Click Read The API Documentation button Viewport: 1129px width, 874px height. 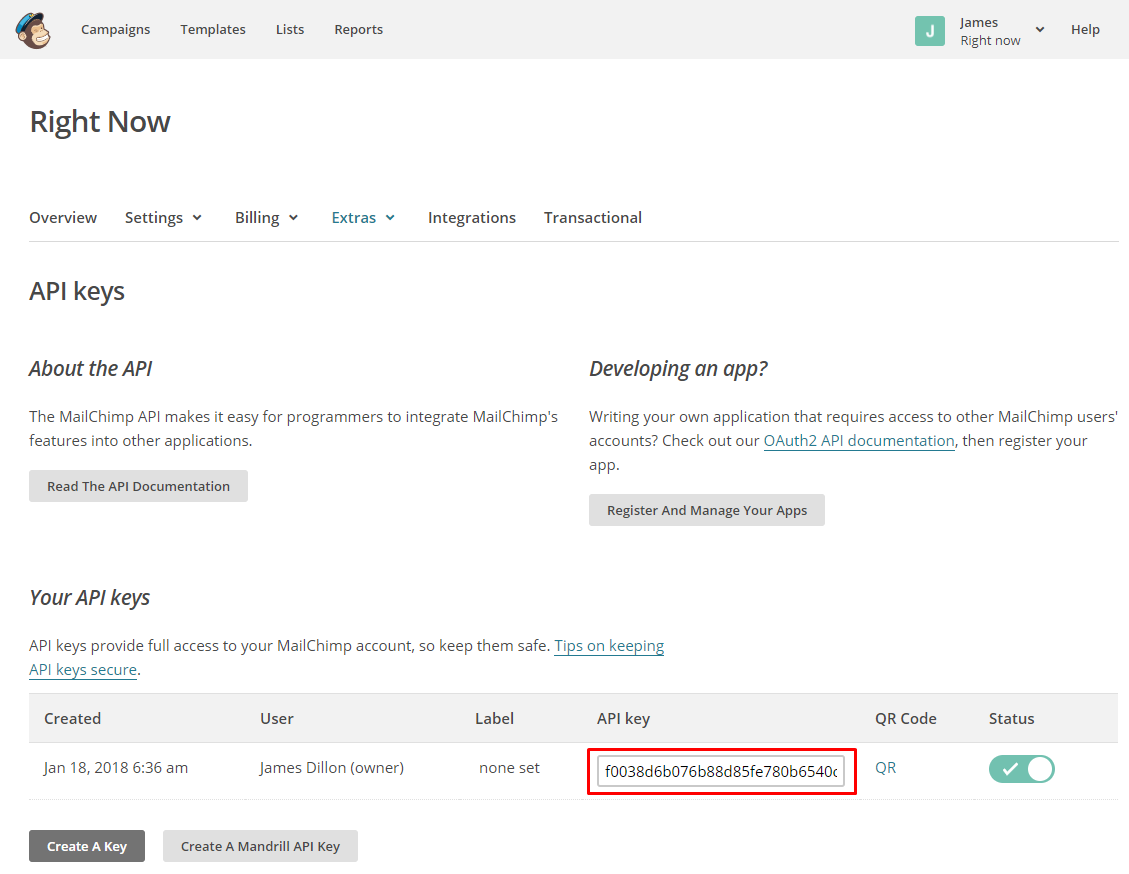[x=138, y=486]
